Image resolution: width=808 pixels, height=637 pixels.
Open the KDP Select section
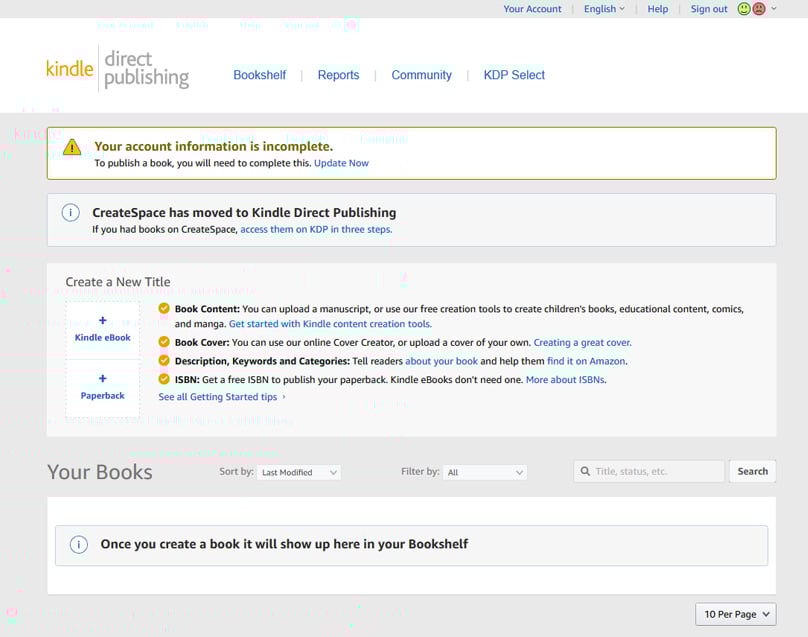(514, 74)
